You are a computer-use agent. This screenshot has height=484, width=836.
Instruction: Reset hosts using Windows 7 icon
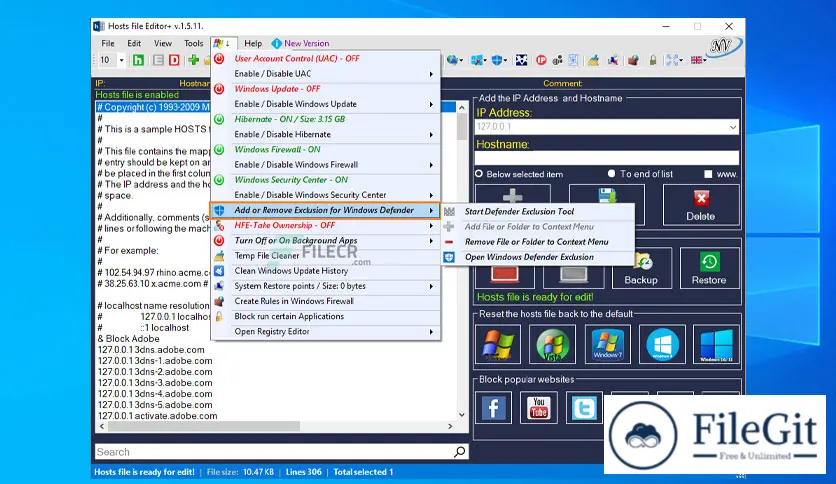[607, 344]
